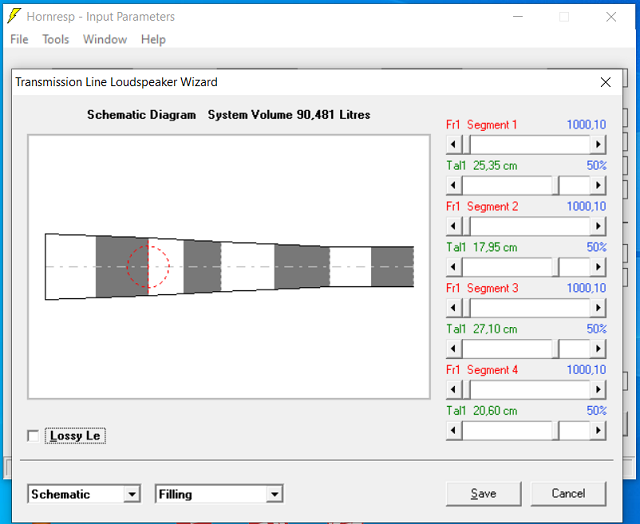Click Segment 2 Fr1 slider thumb
The image size is (640, 524).
tap(466, 226)
